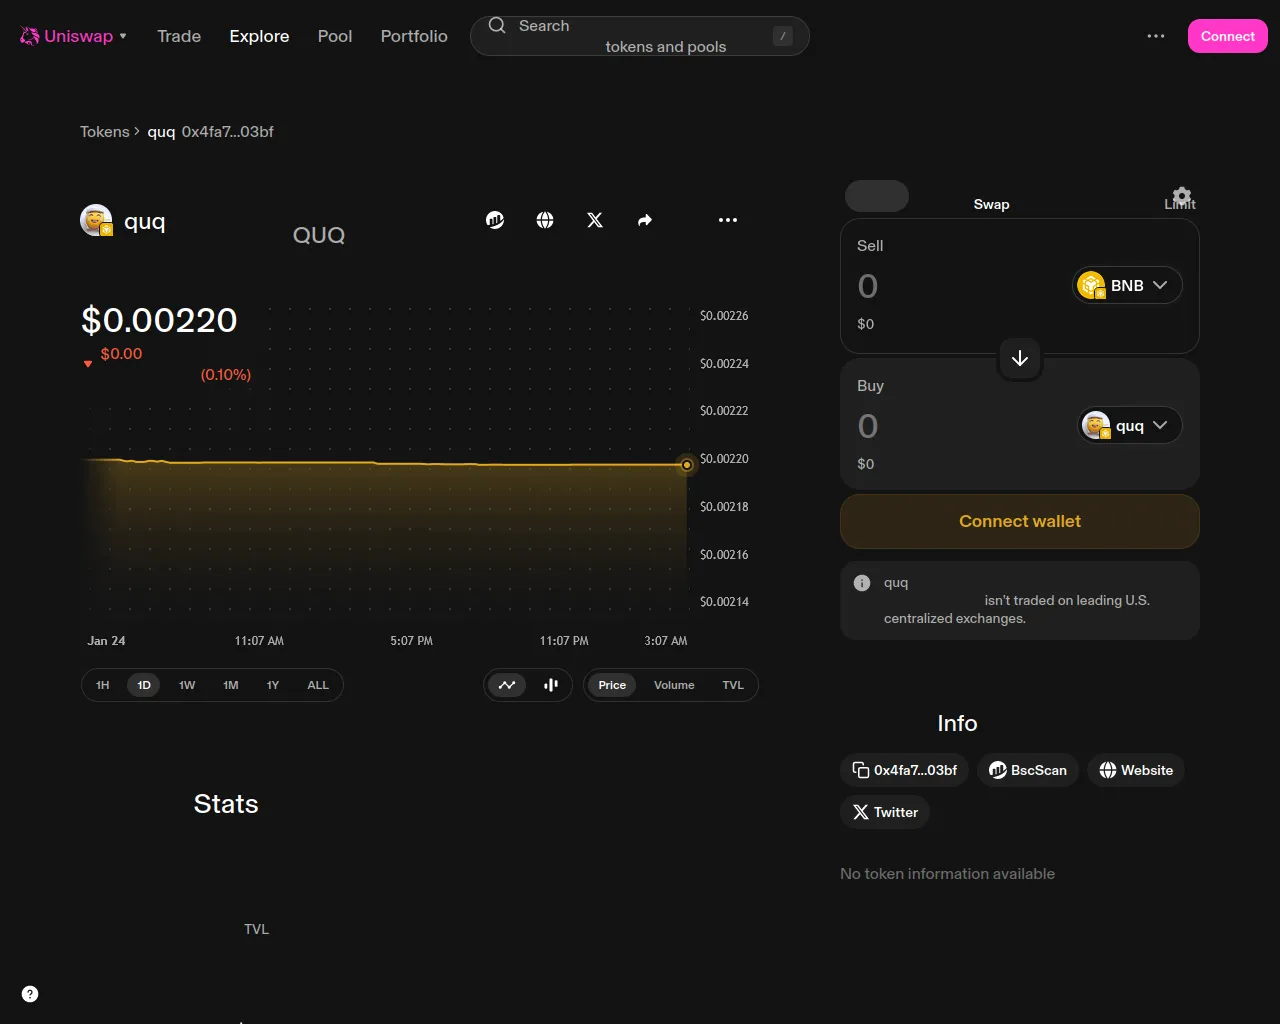1280x1024 pixels.
Task: Switch to candlestick chart view icon
Action: [x=550, y=685]
